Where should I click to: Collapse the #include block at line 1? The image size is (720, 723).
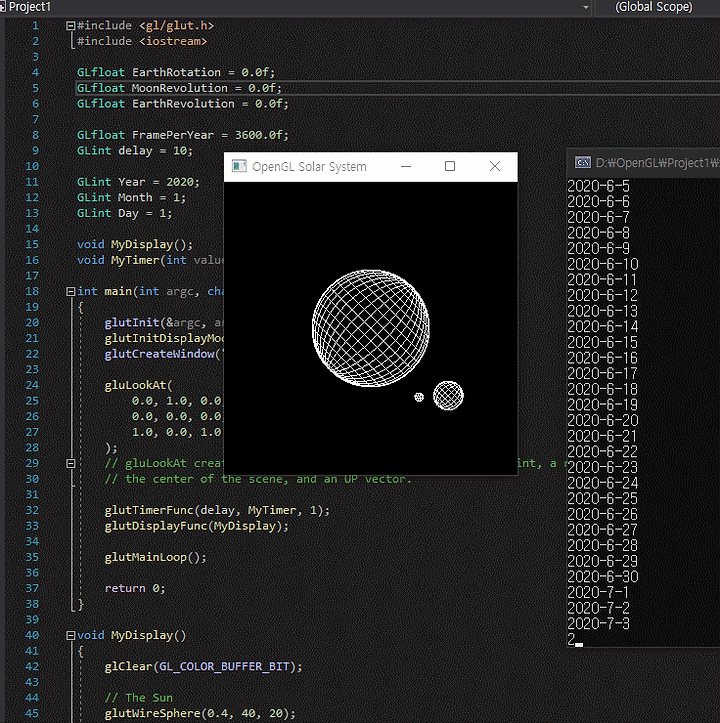71,26
